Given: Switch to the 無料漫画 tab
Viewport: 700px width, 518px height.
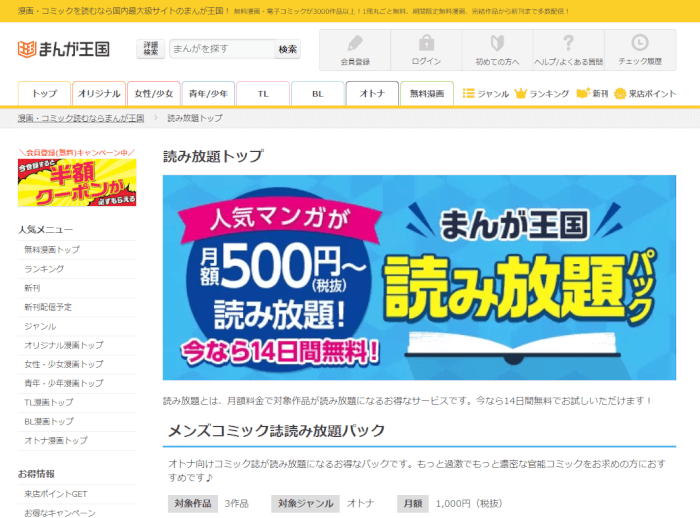Looking at the screenshot, I should coord(427,93).
